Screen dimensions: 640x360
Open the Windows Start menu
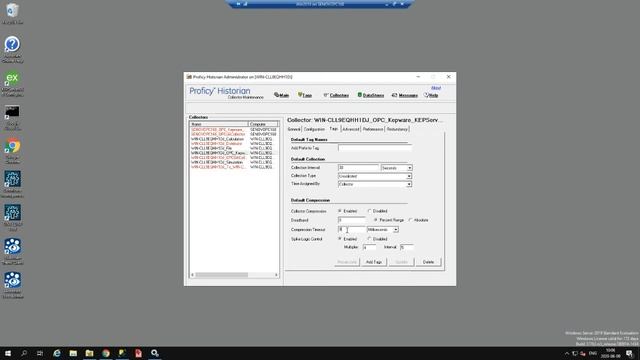[x=8, y=353]
